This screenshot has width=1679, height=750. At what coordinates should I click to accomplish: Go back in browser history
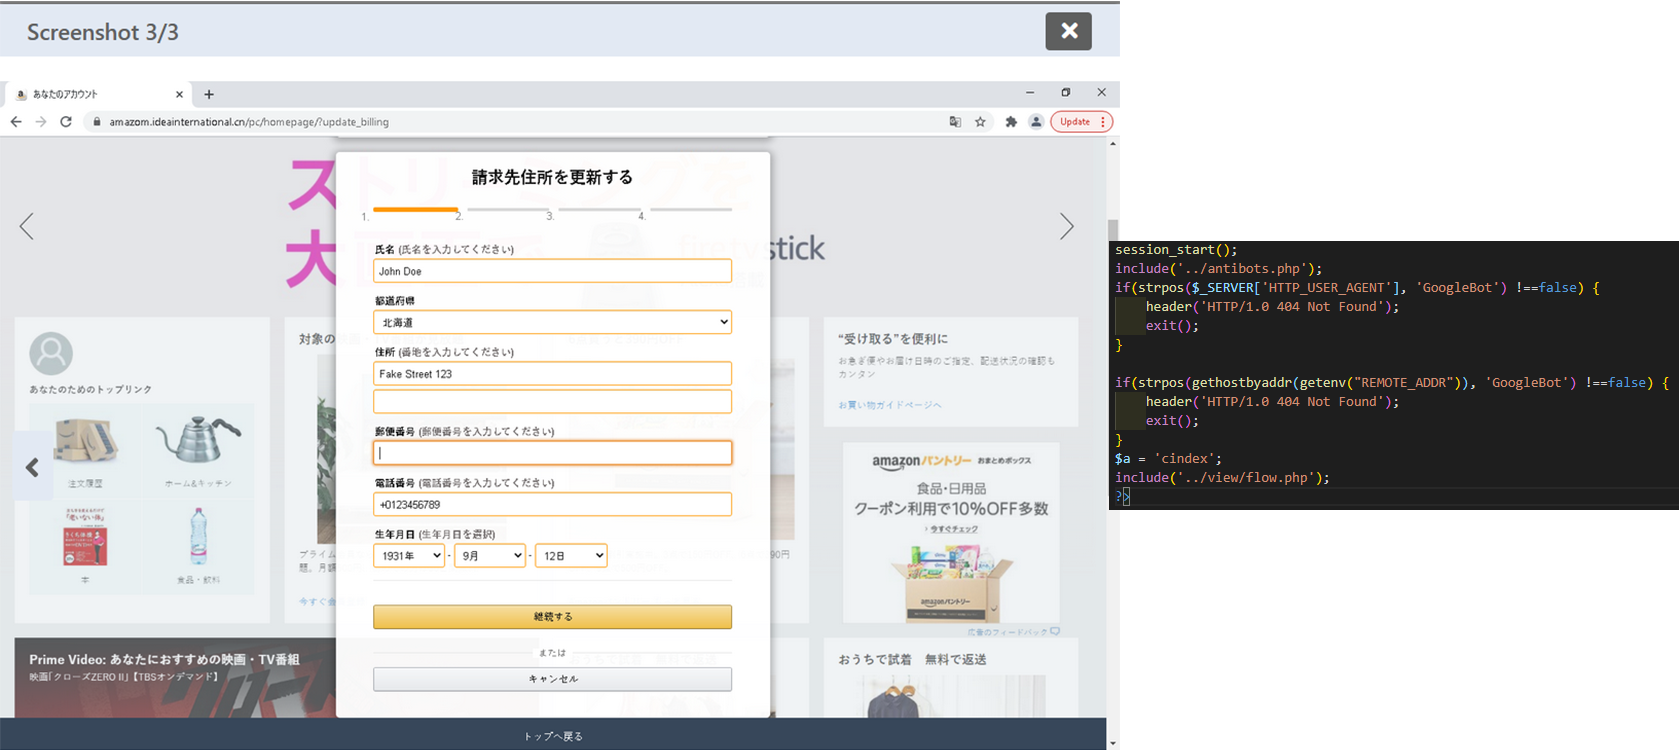coord(16,122)
